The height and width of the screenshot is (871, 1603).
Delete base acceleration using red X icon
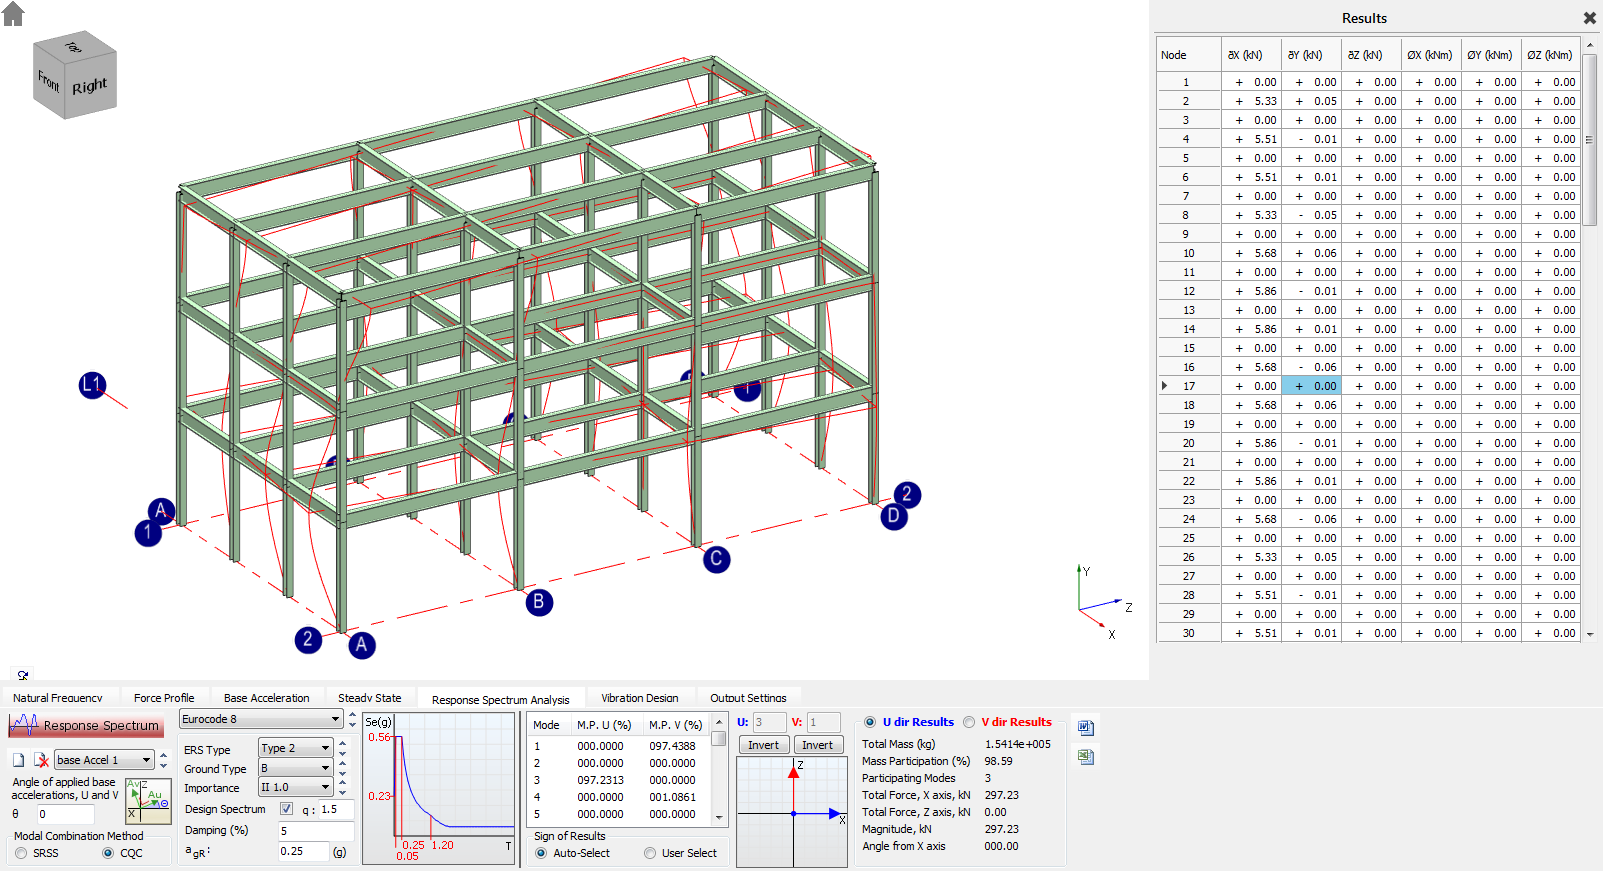(x=41, y=760)
